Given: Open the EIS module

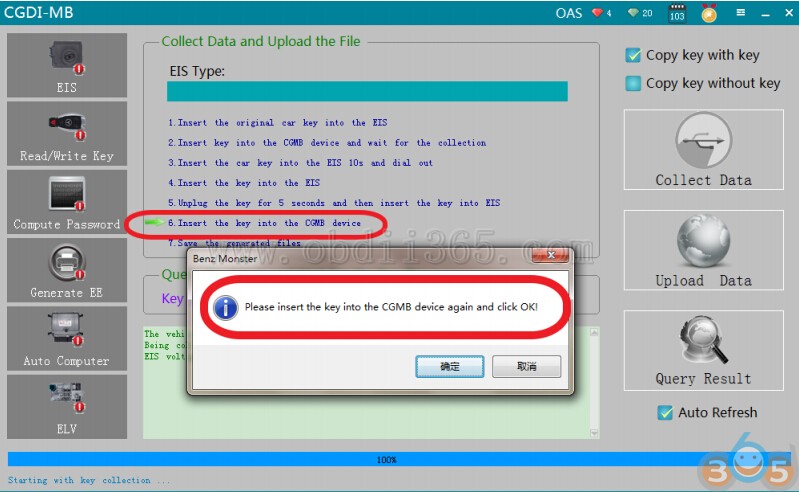Looking at the screenshot, I should pyautogui.click(x=67, y=65).
